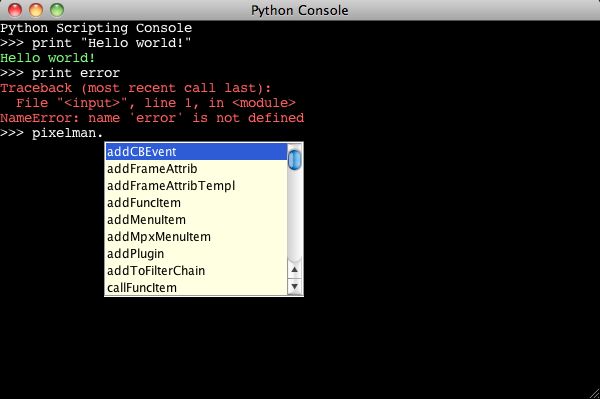Click the green zoom window button
Screen dimensions: 600x399
pyautogui.click(x=57, y=10)
